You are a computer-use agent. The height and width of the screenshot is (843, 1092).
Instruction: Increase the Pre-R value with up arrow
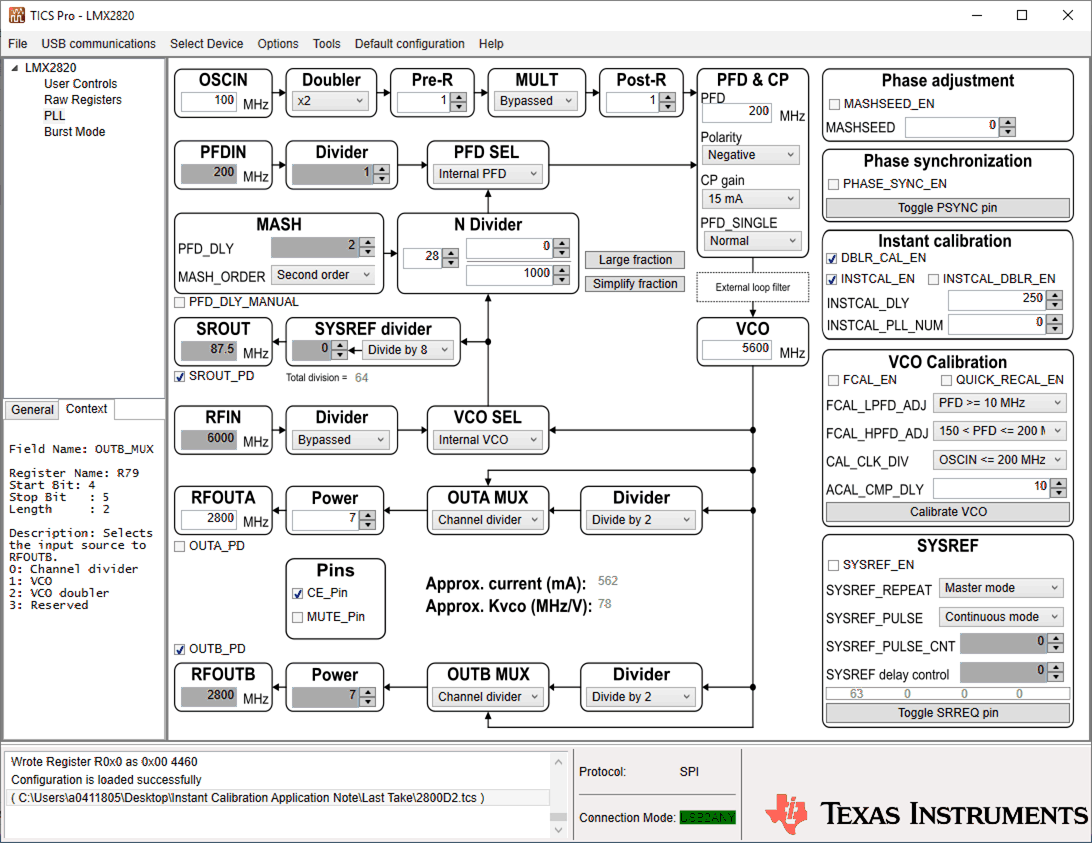point(459,97)
